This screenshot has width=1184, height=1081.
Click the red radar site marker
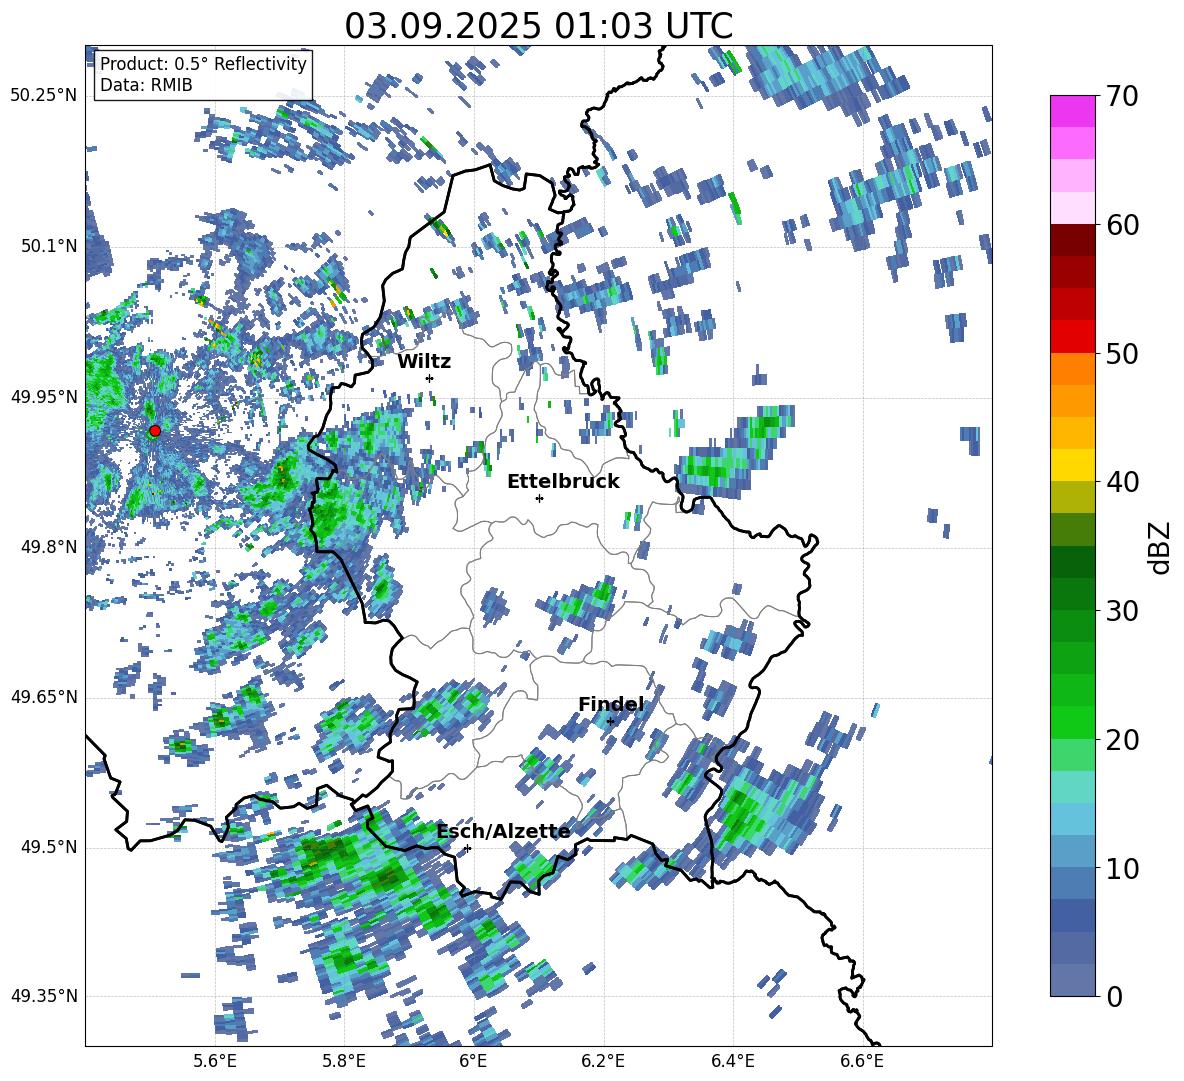(x=155, y=431)
